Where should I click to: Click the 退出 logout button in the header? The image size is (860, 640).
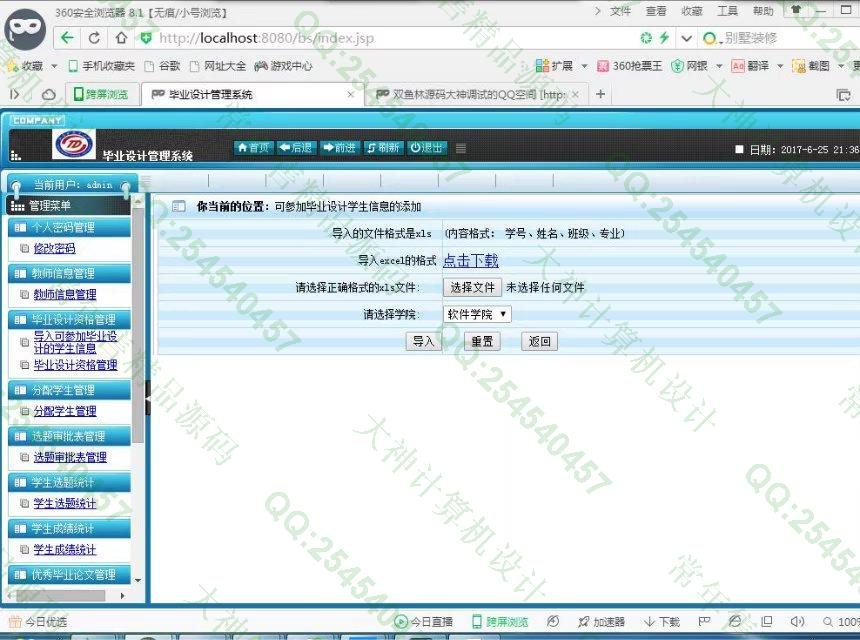[427, 147]
